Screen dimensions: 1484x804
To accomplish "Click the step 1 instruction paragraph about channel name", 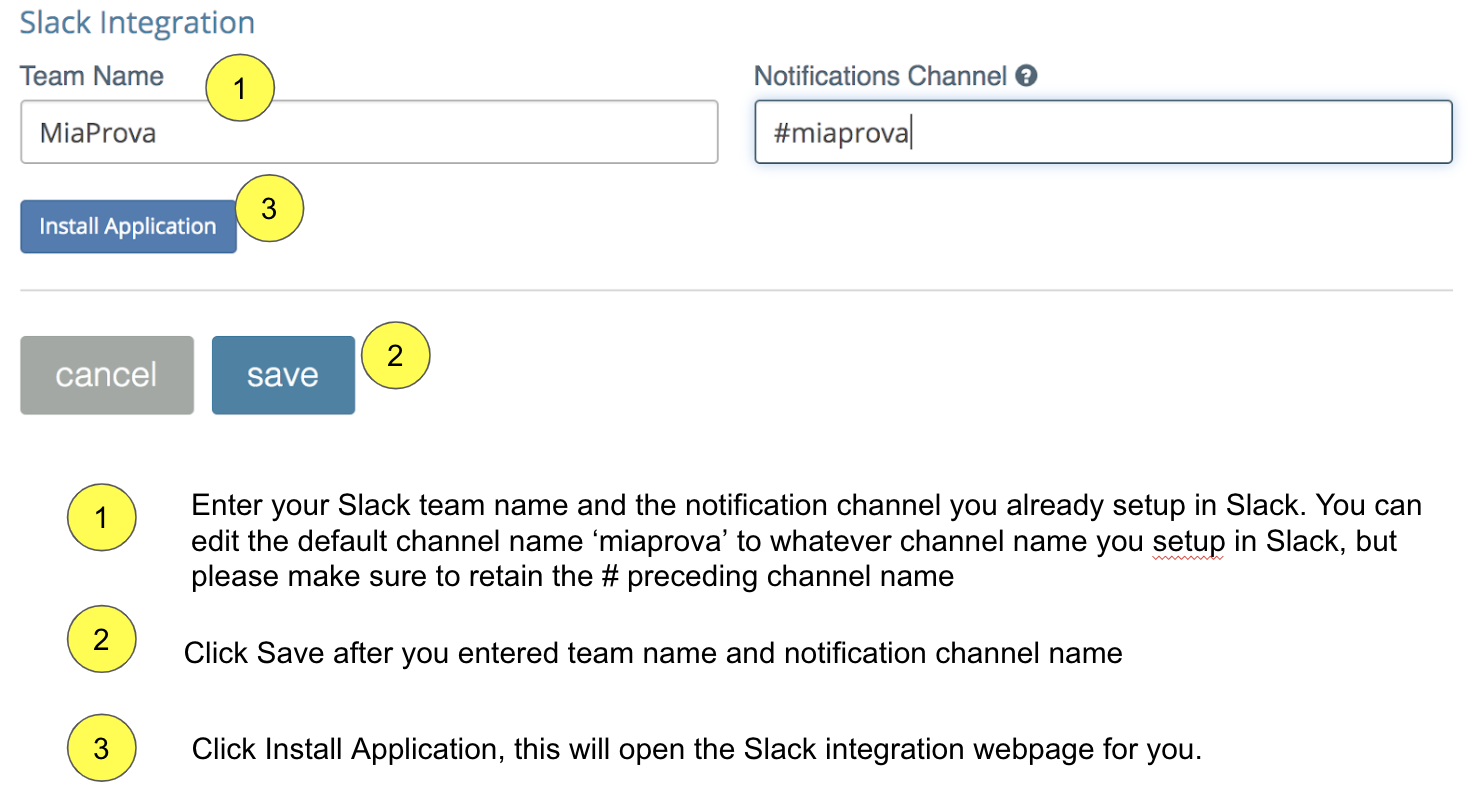I will tap(806, 541).
